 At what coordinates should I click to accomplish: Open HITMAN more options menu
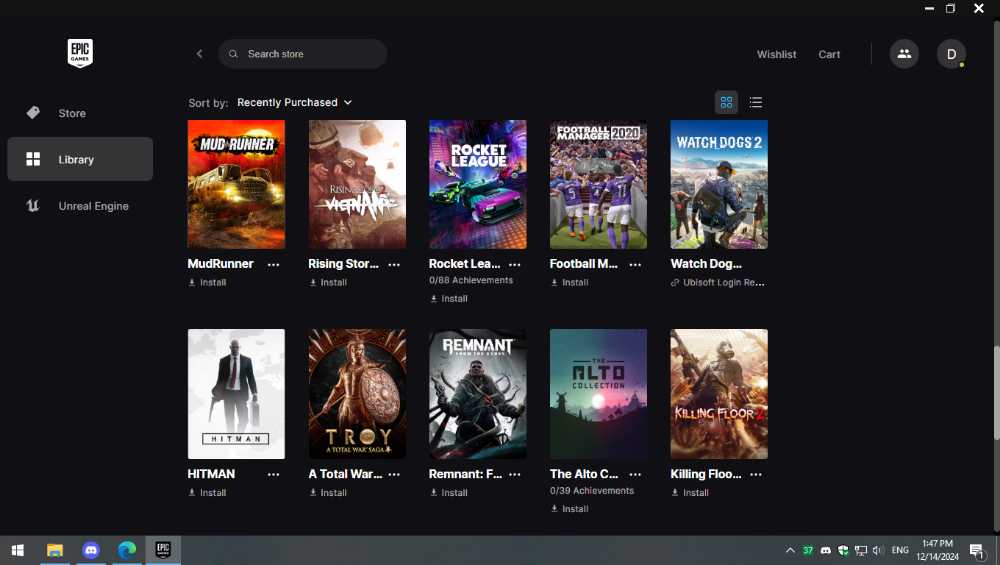[x=274, y=474]
